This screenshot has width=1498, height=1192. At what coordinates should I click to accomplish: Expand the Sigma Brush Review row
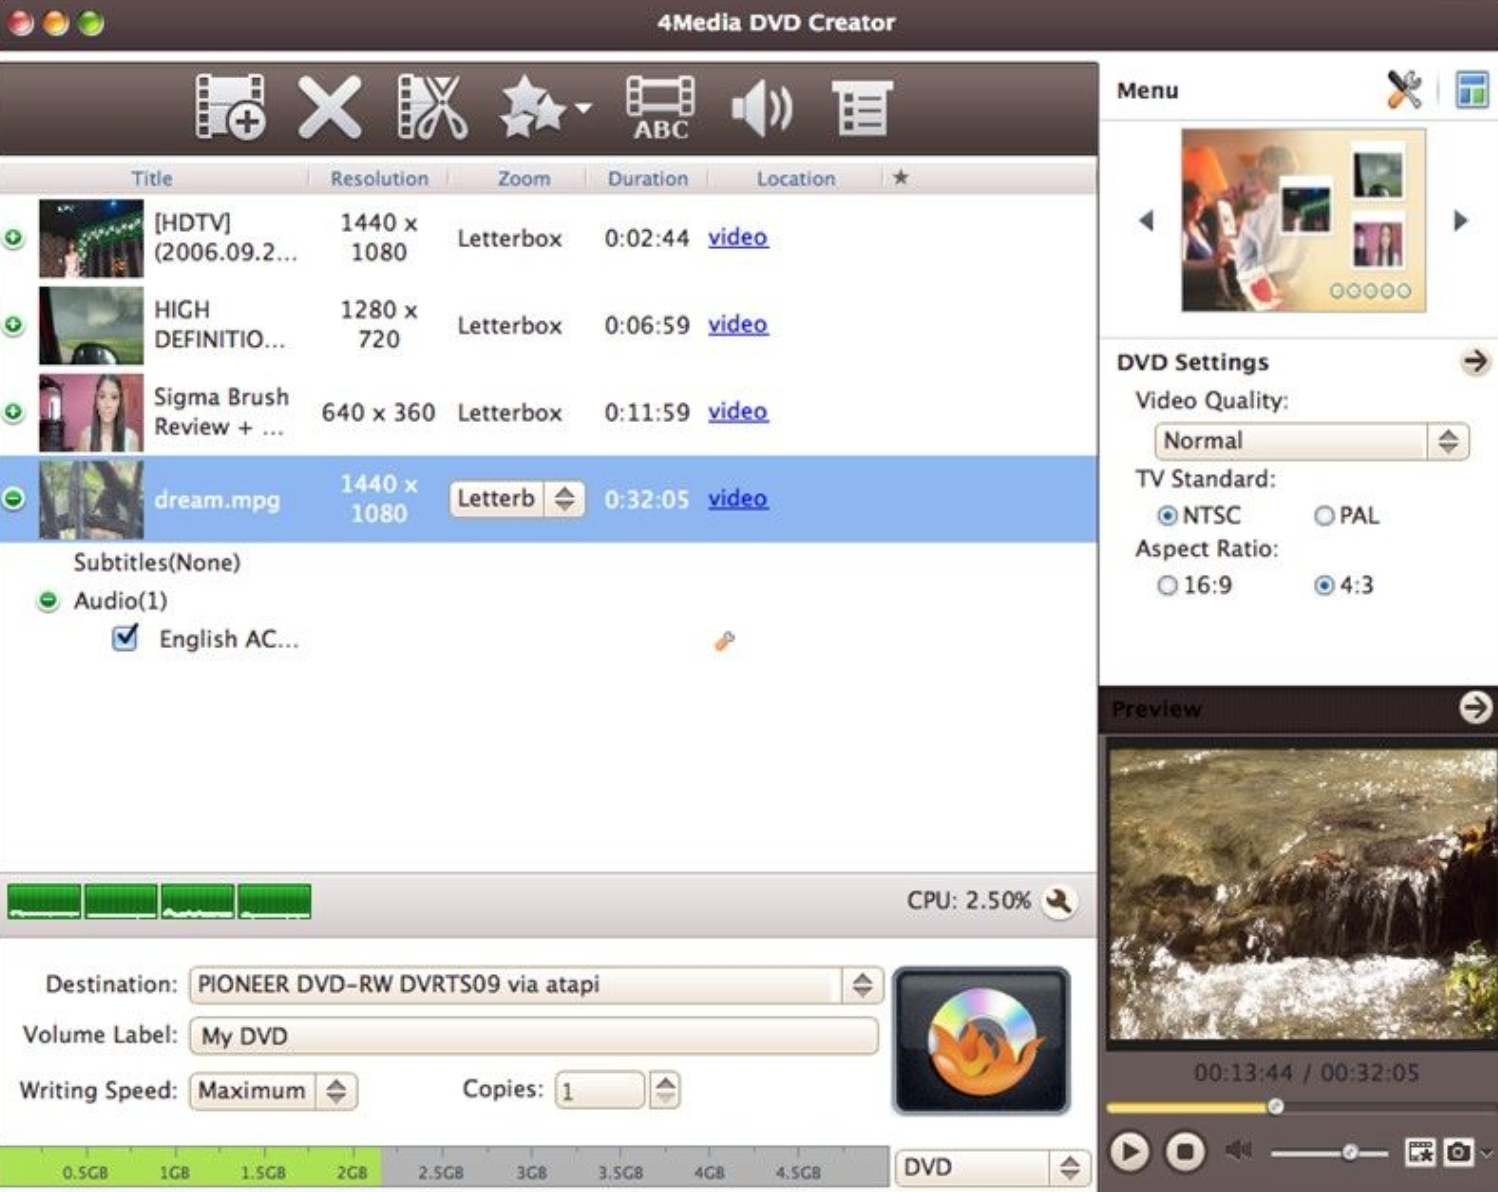(x=13, y=412)
